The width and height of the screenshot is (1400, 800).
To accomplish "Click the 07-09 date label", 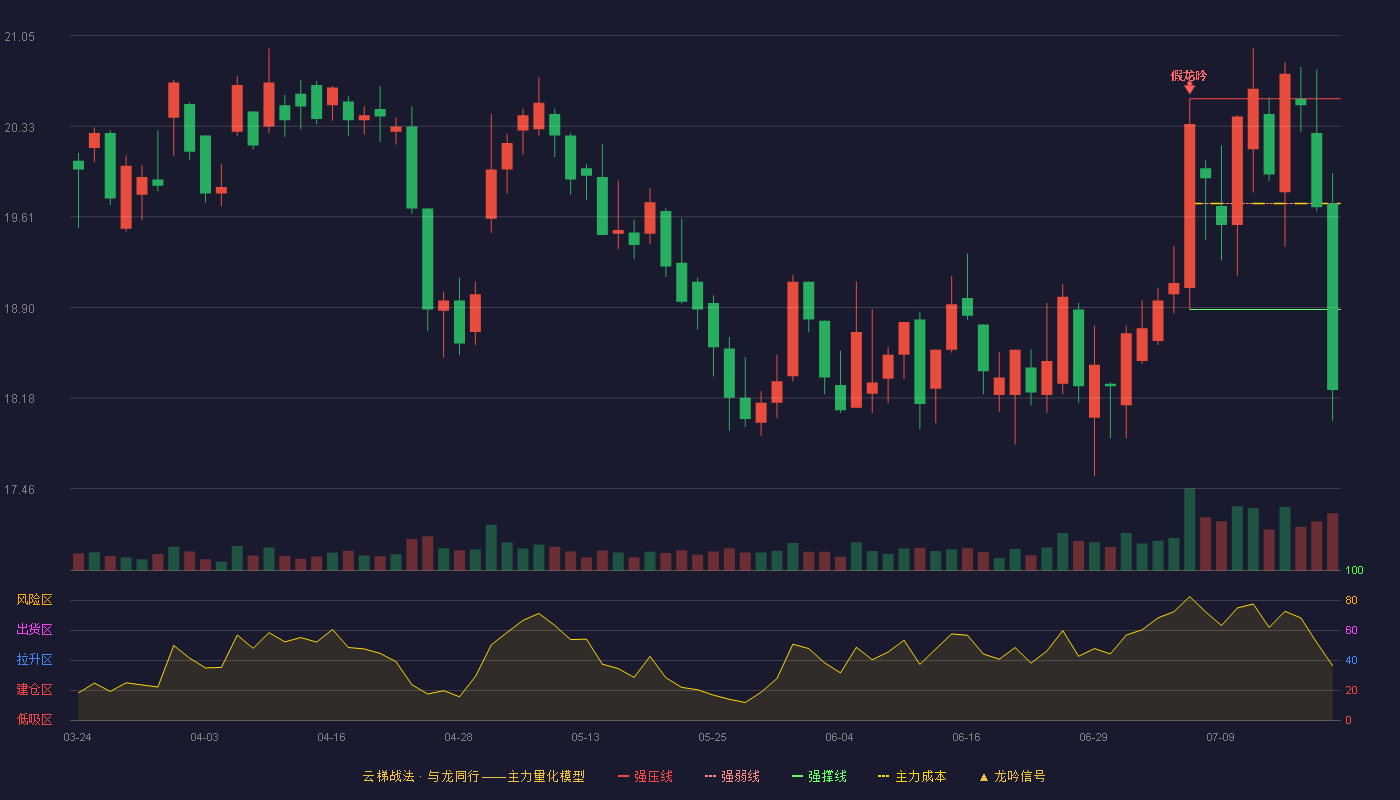I will pyautogui.click(x=1220, y=737).
